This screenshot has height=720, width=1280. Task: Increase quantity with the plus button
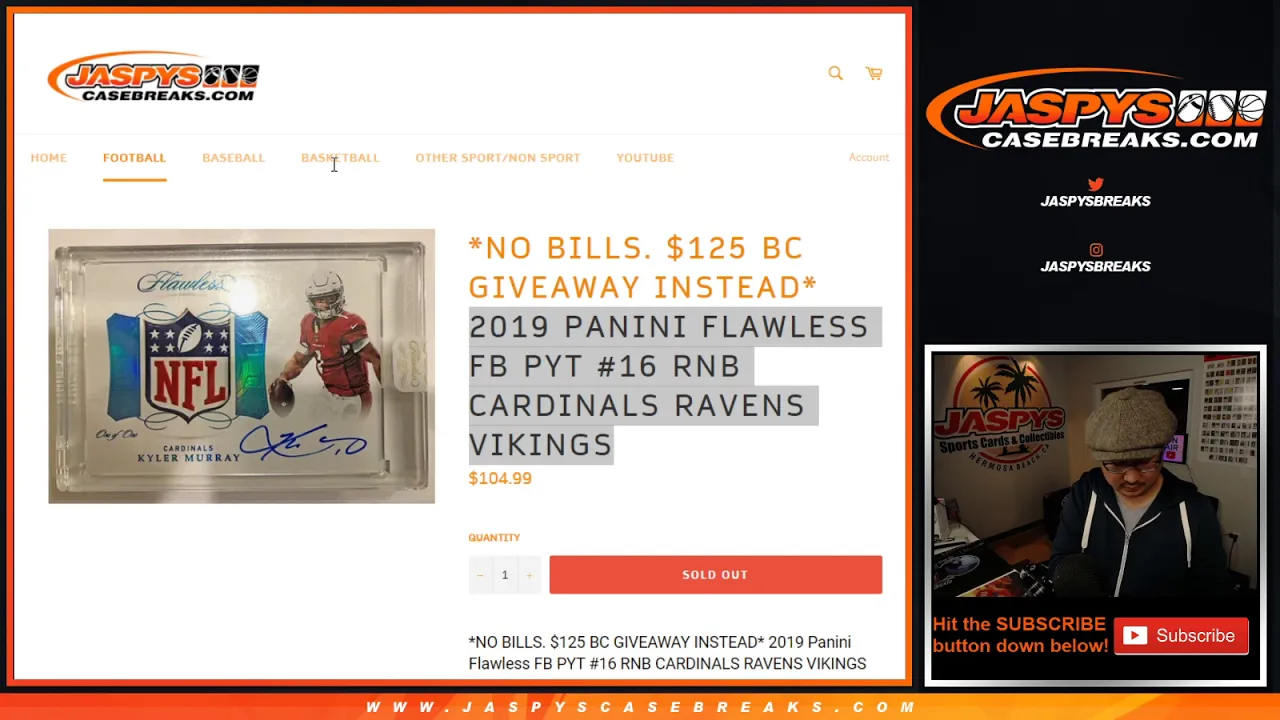pos(529,575)
